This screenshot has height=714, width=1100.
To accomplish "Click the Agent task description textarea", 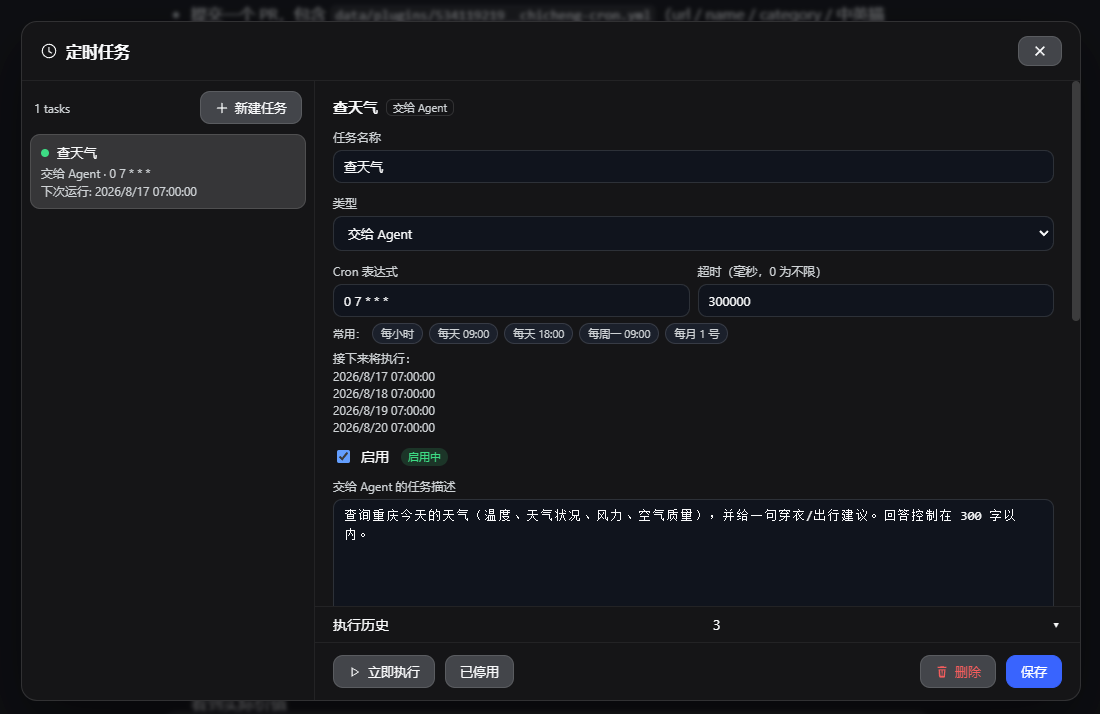I will (x=692, y=553).
